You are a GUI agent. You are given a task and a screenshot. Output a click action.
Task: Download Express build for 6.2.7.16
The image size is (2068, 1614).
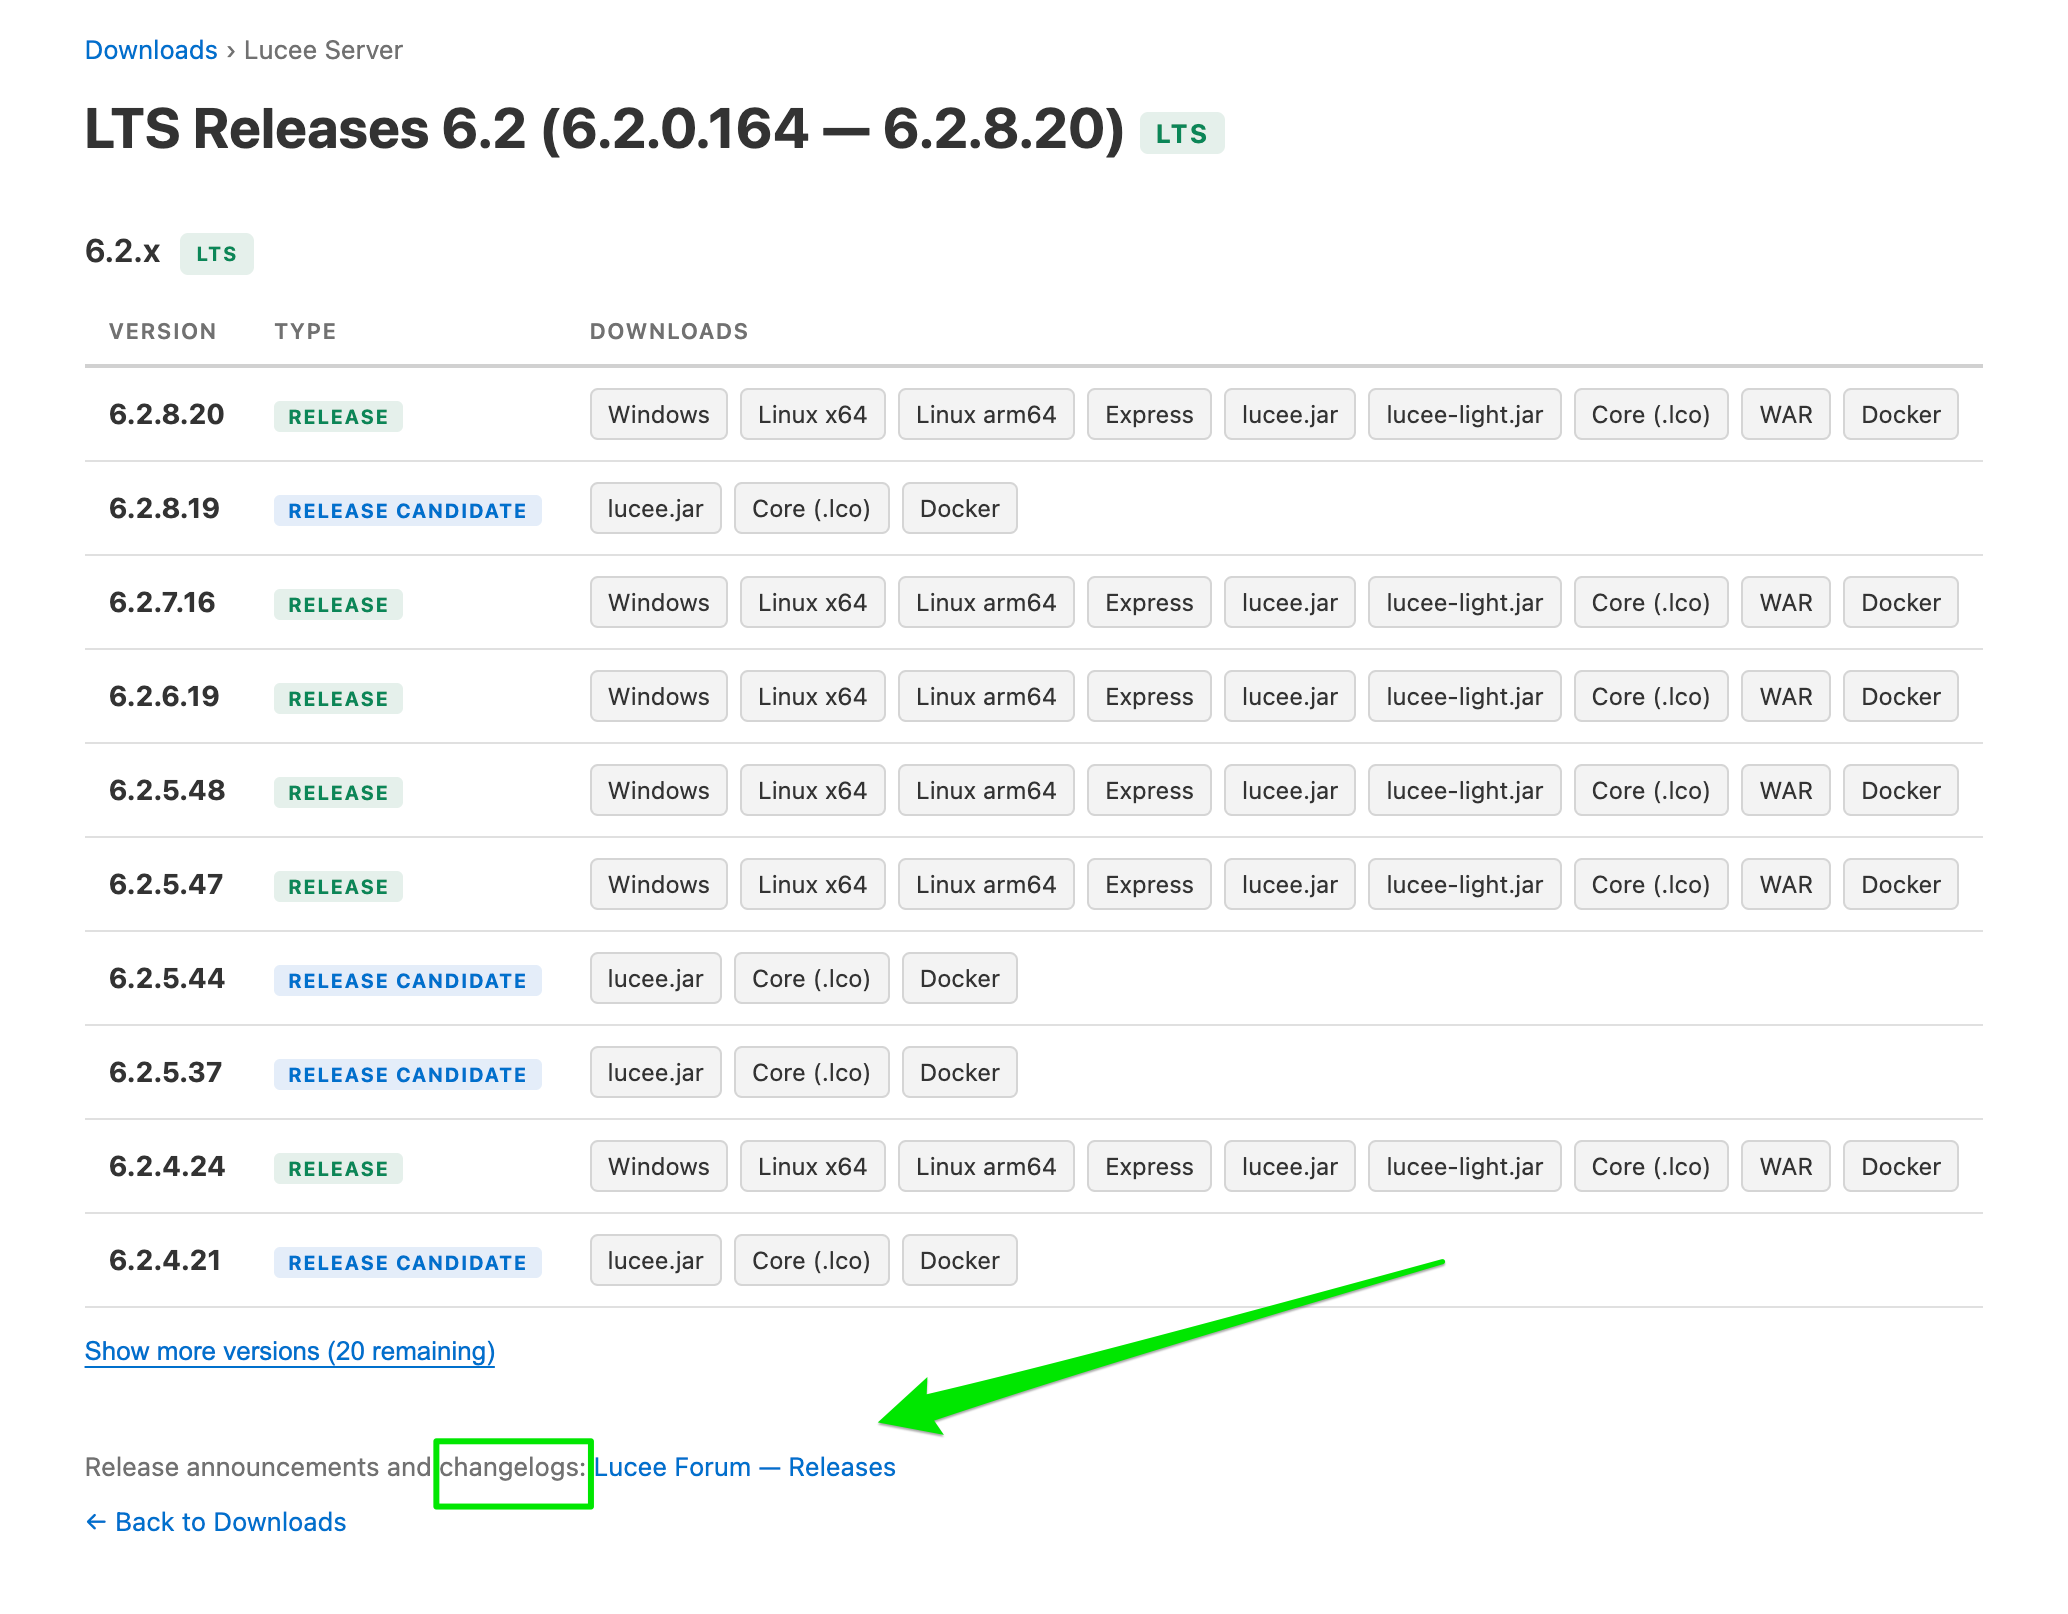click(x=1149, y=602)
